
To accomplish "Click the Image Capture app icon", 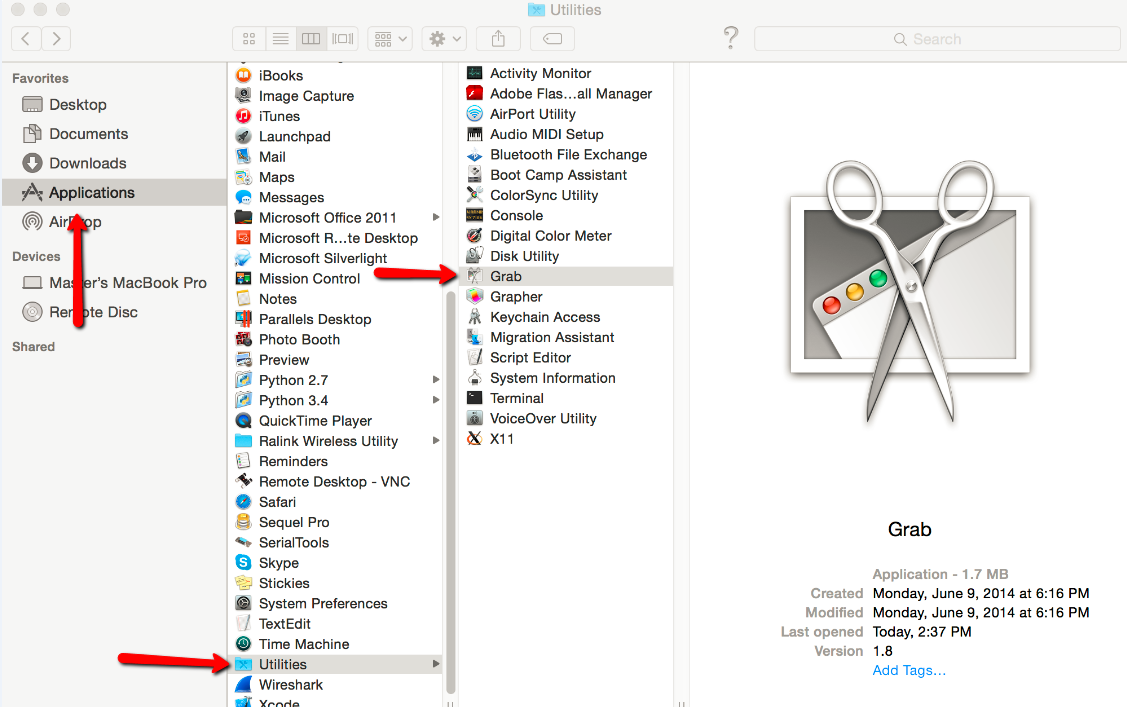I will (x=244, y=96).
